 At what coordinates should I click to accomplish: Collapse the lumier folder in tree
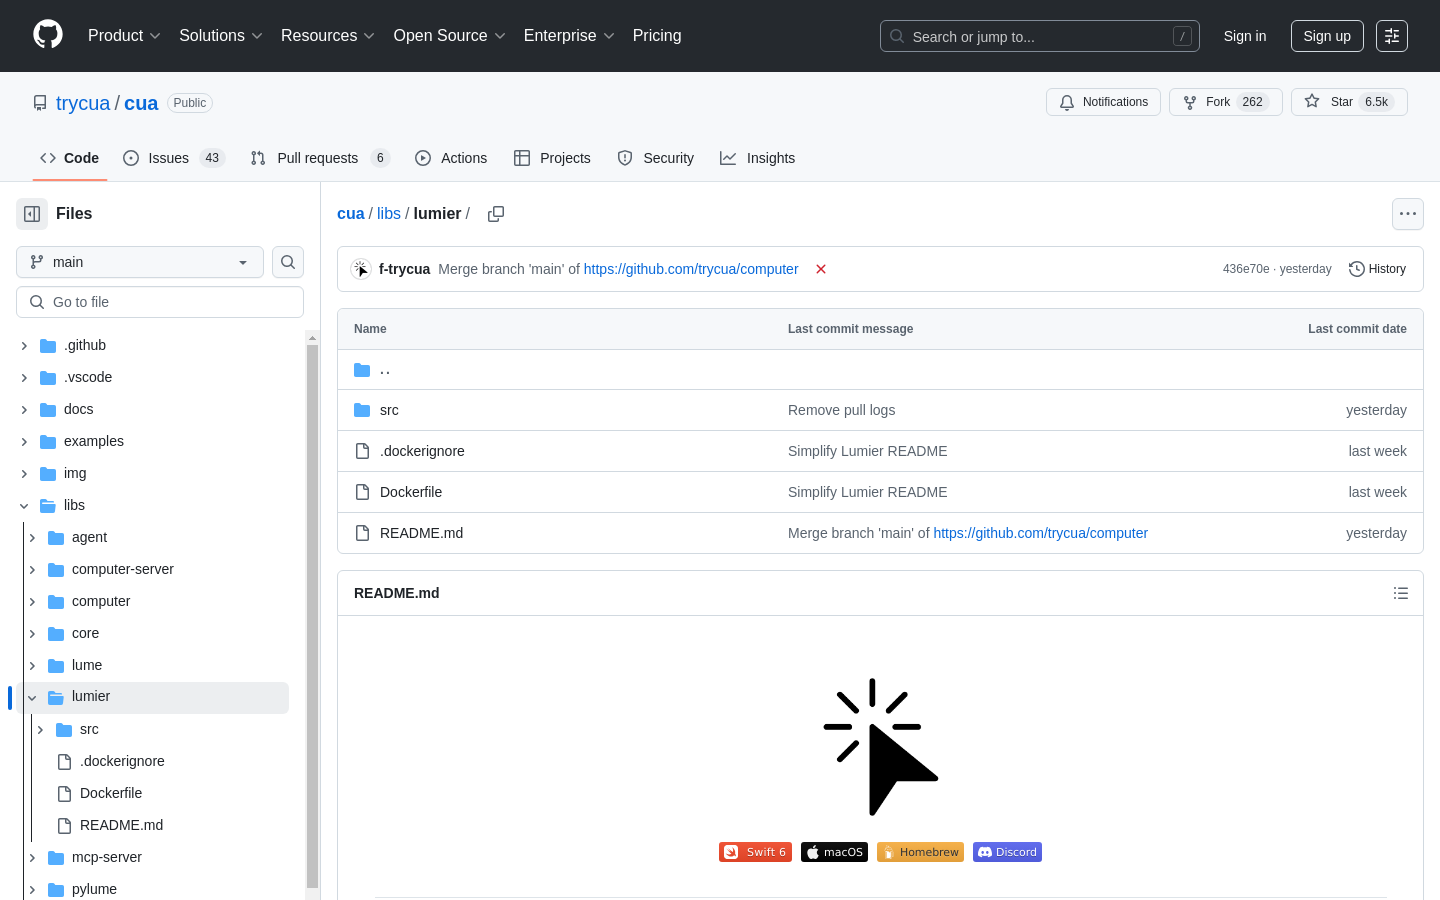[32, 697]
